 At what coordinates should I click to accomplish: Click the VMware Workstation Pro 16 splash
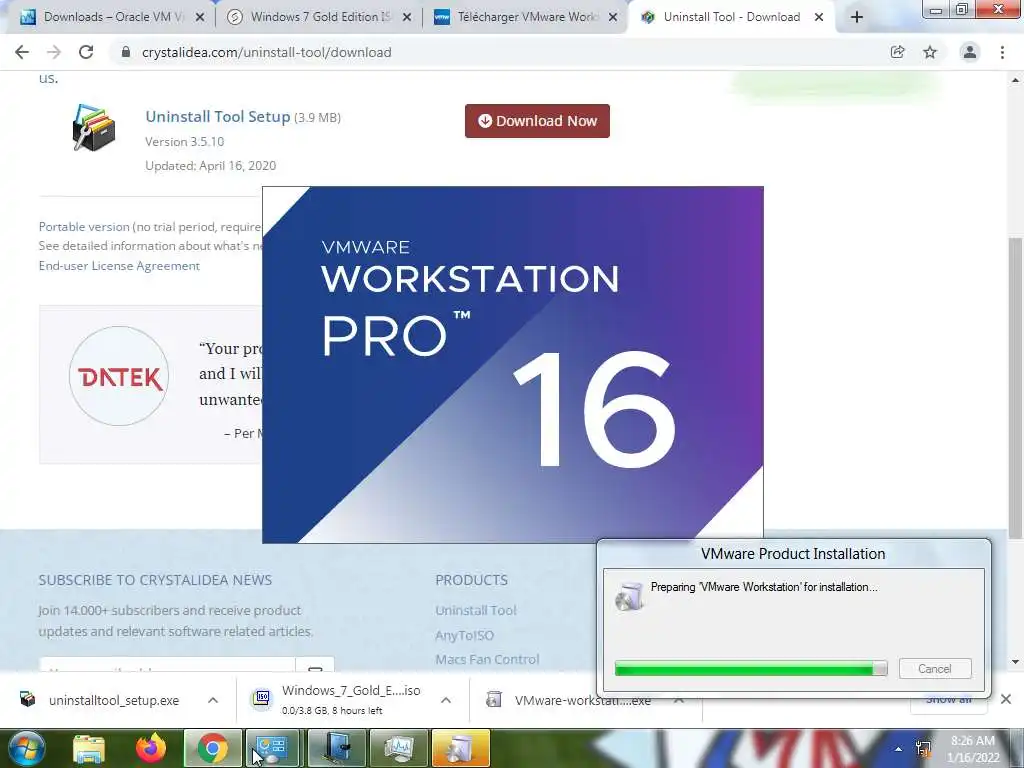[x=513, y=364]
